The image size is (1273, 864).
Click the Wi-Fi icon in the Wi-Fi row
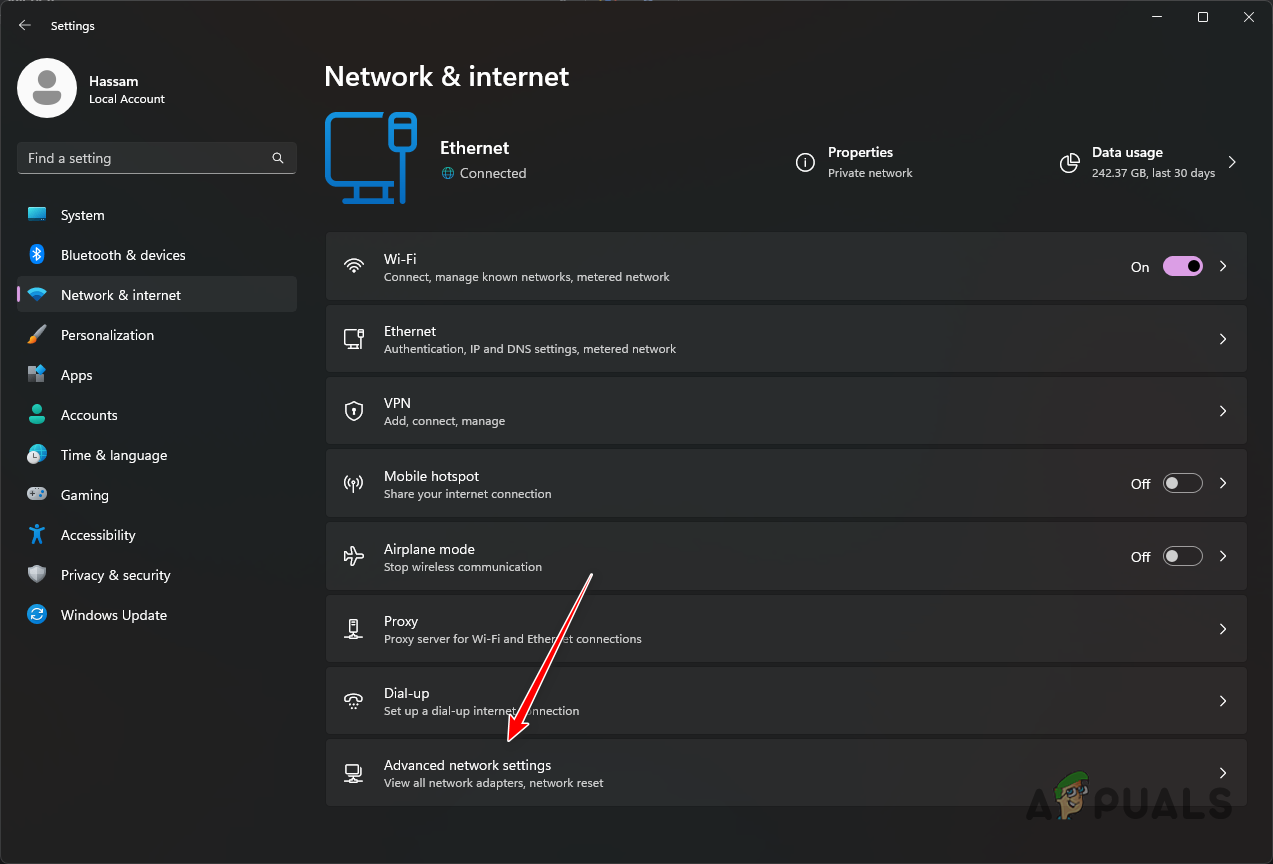(x=353, y=266)
